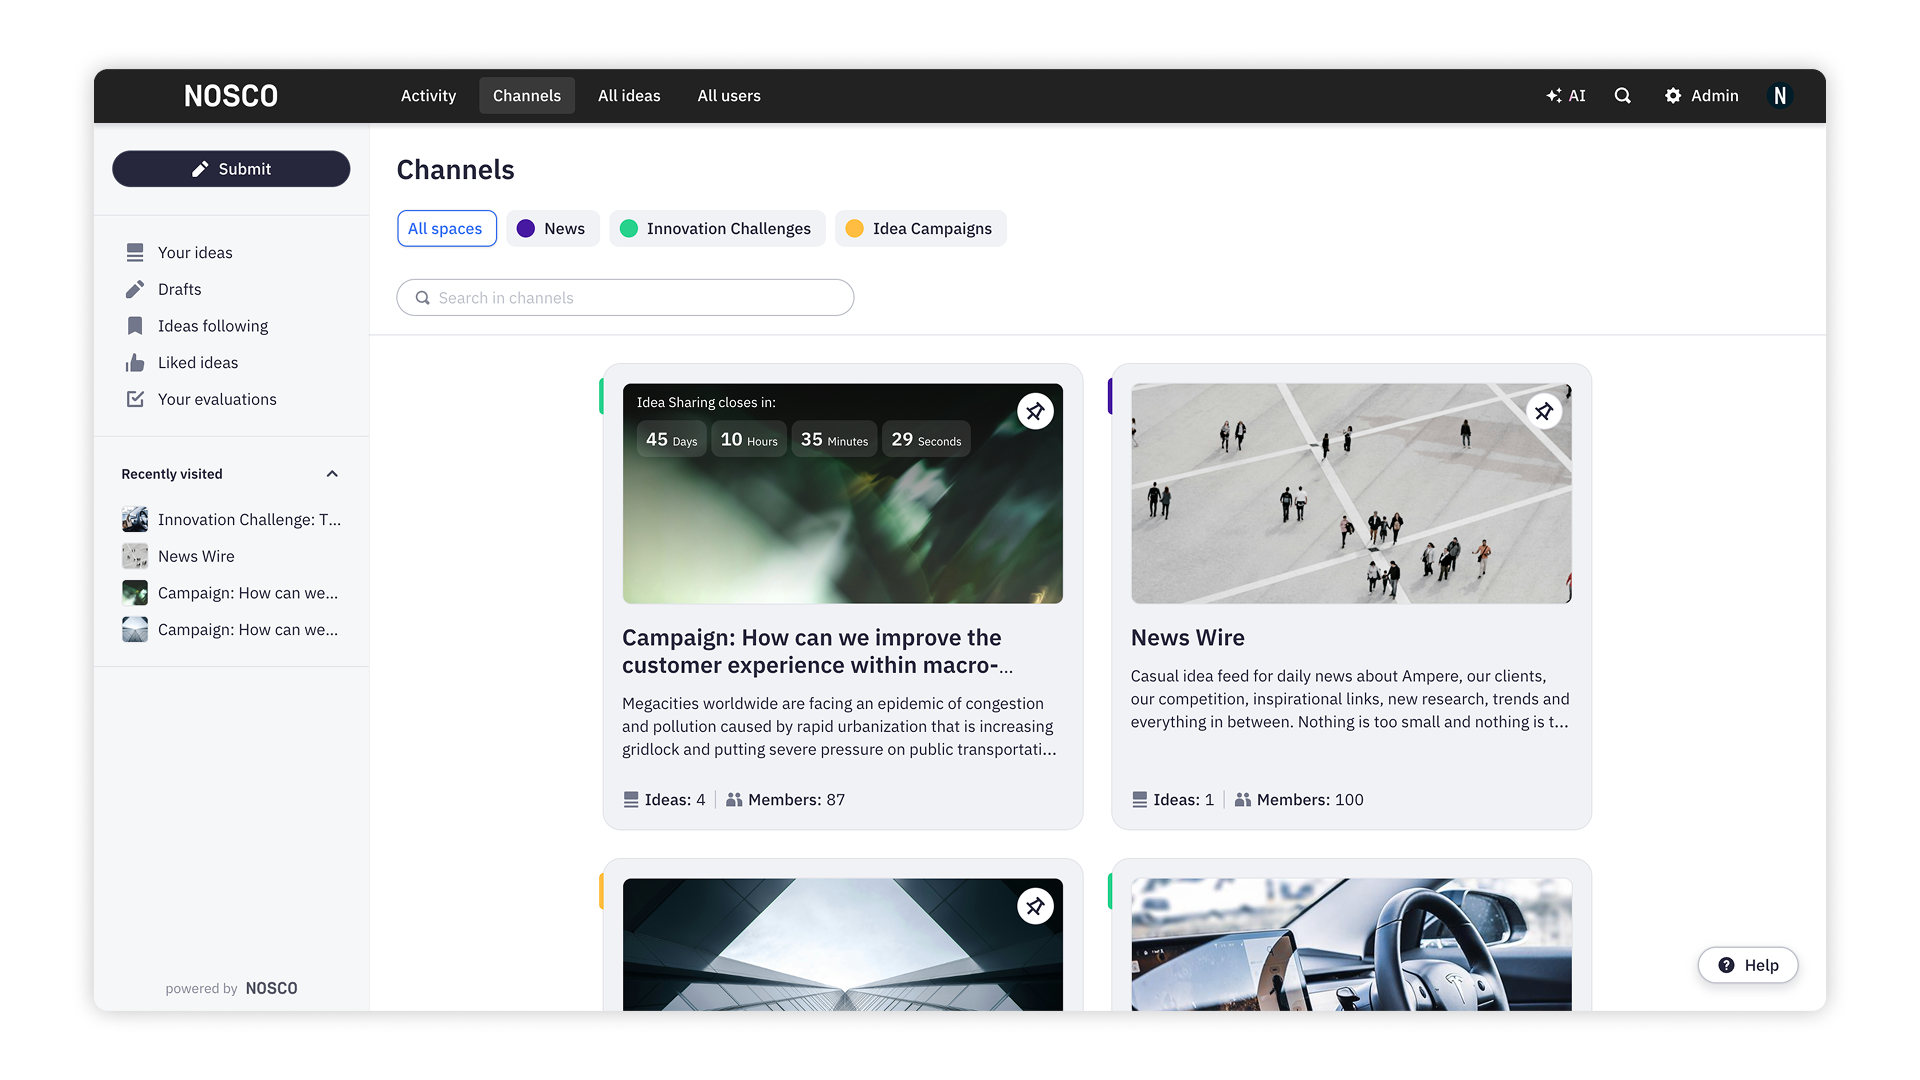
Task: Click the Megacities campaign description text
Action: pyautogui.click(x=839, y=727)
